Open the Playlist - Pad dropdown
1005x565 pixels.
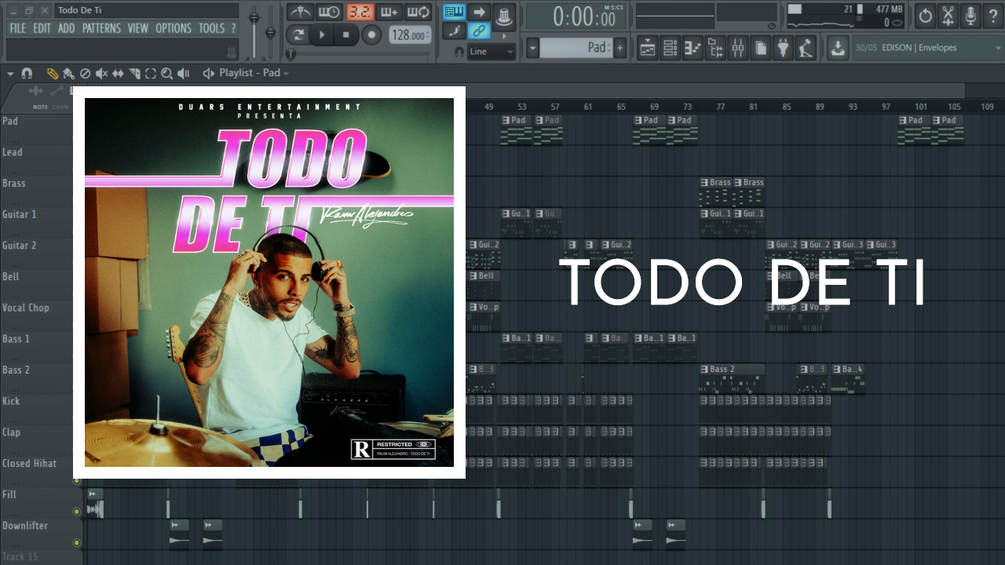pos(254,73)
